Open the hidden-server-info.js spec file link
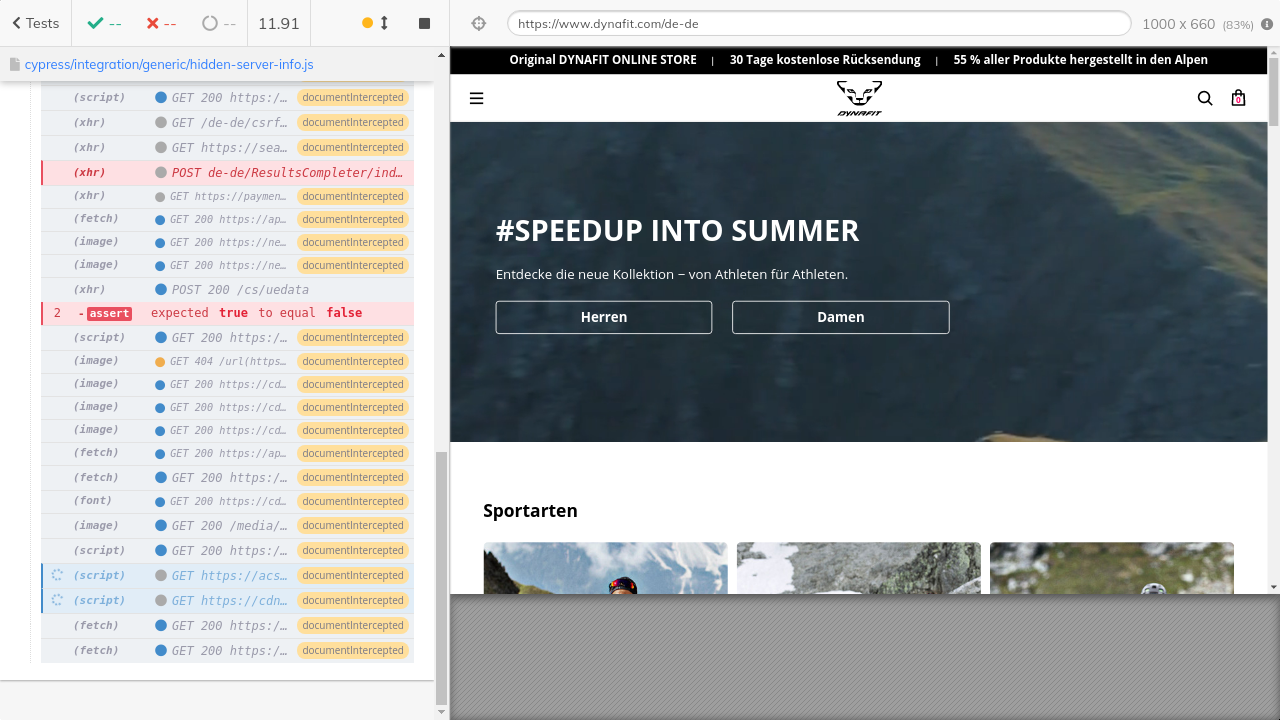 pos(168,64)
